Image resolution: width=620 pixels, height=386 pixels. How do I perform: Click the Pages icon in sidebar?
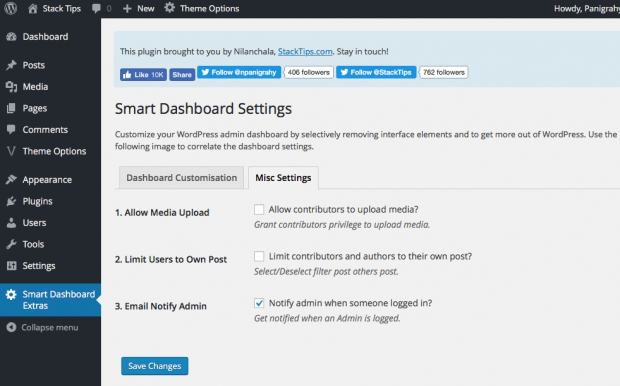point(11,108)
